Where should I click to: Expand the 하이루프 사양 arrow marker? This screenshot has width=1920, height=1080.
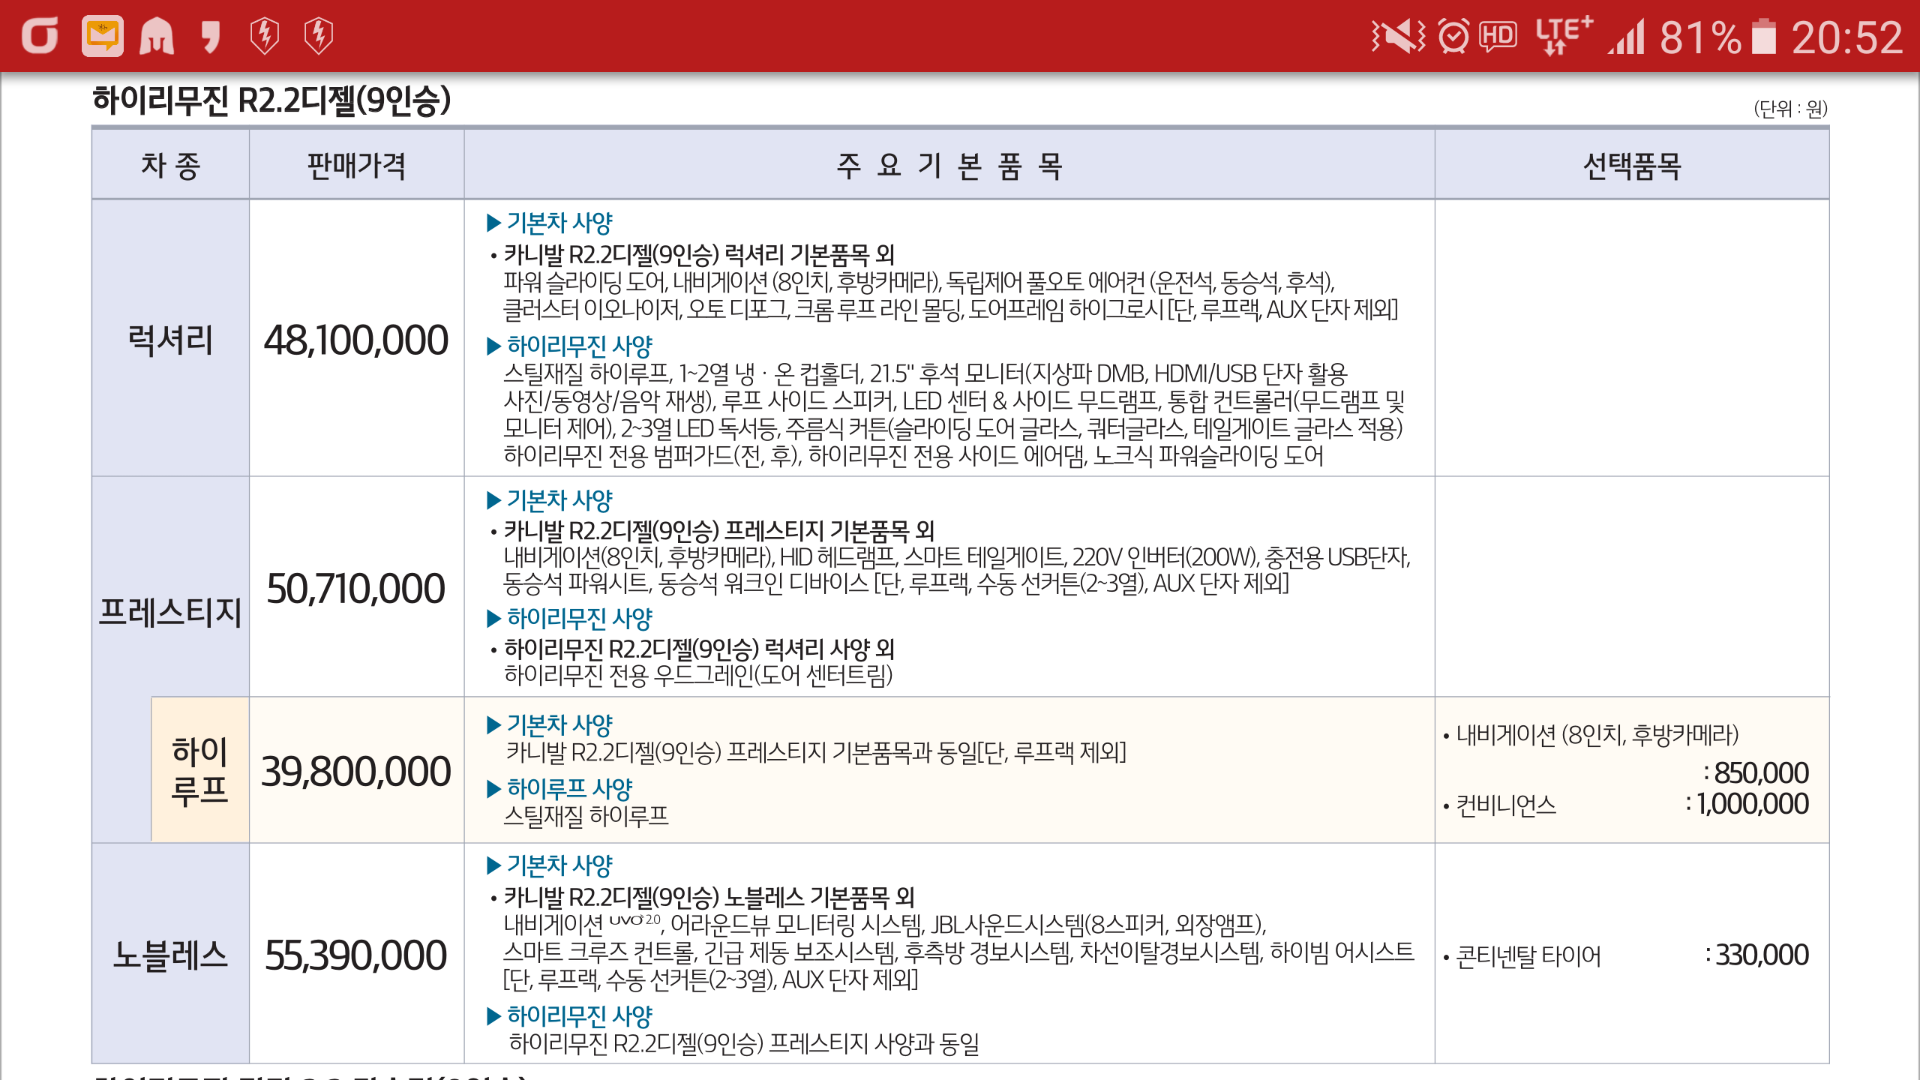493,788
